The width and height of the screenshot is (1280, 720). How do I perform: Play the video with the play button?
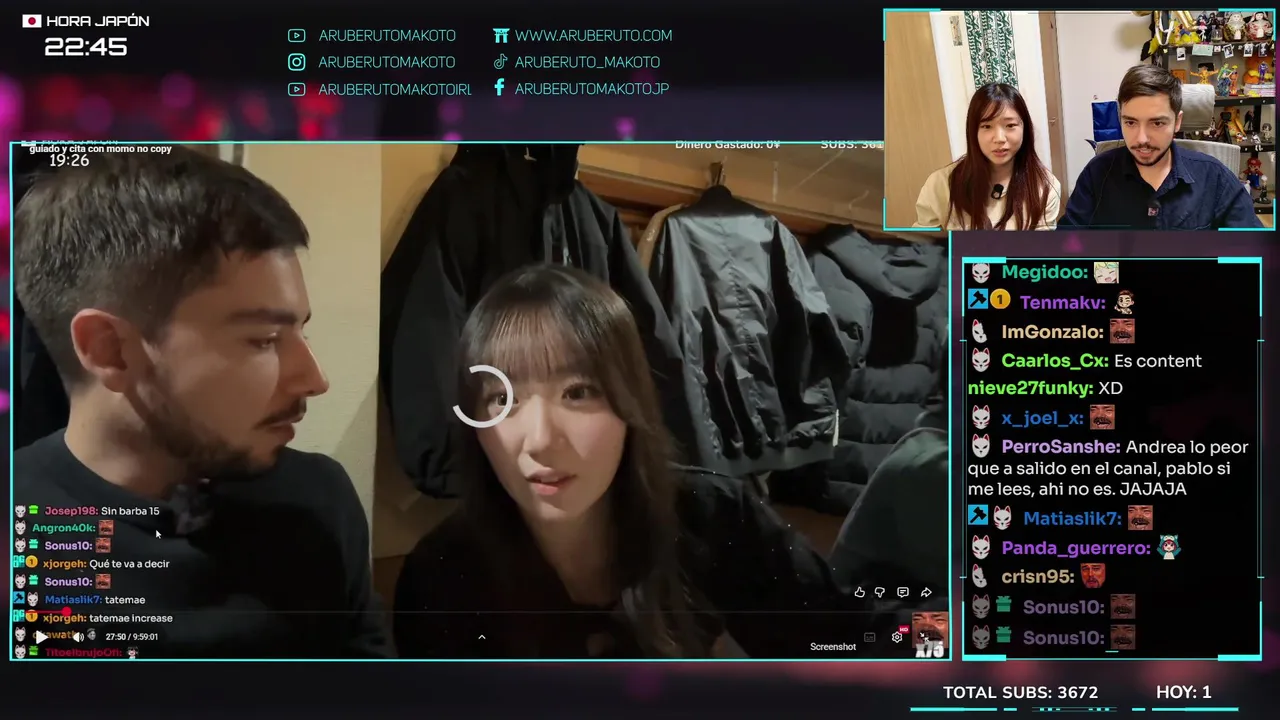pos(40,637)
